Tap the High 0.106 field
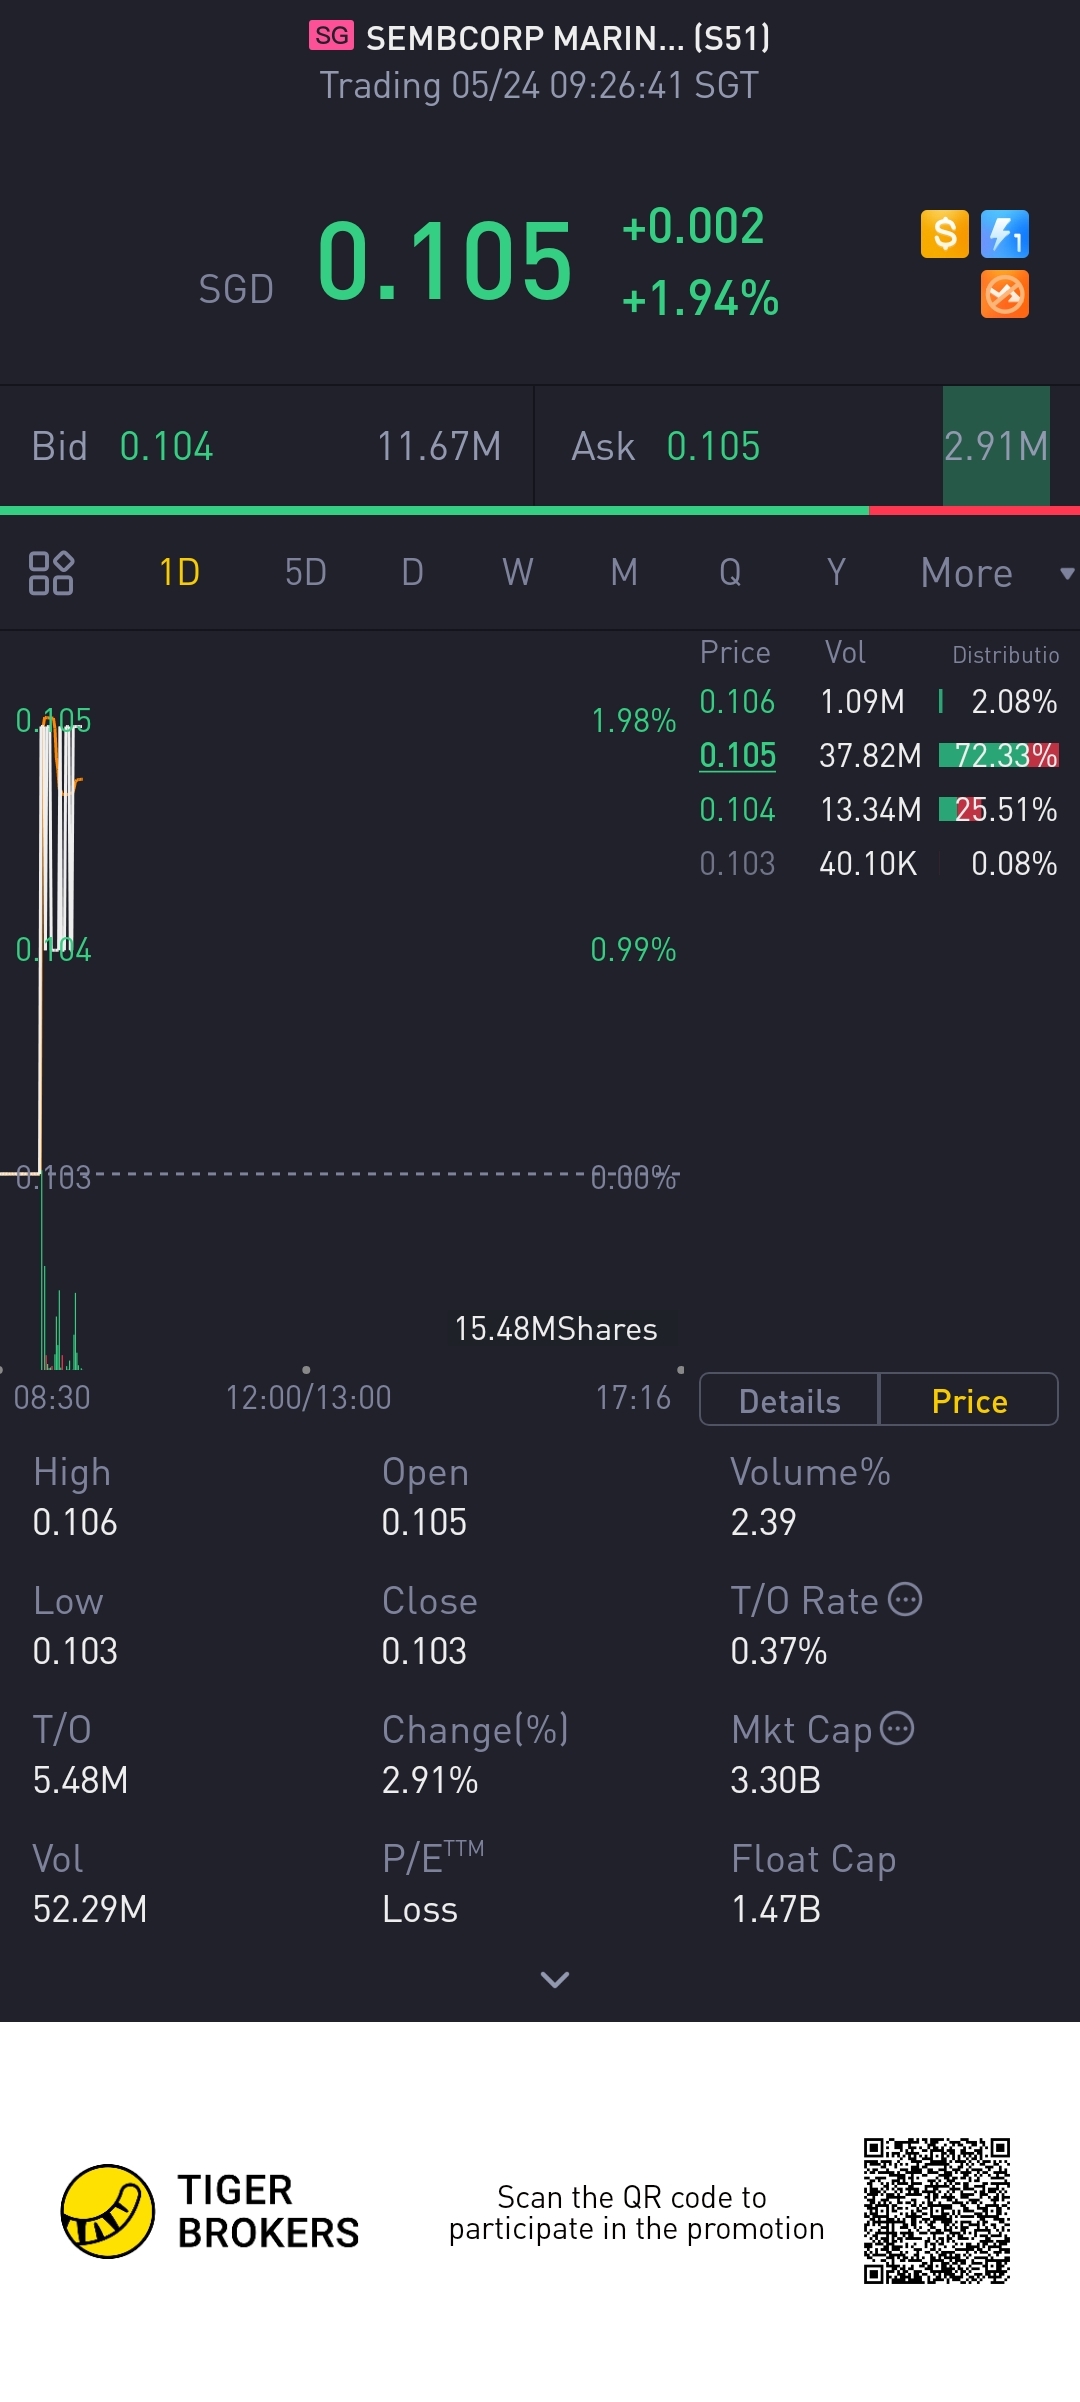Viewport: 1080px width, 2402px height. click(75, 1497)
